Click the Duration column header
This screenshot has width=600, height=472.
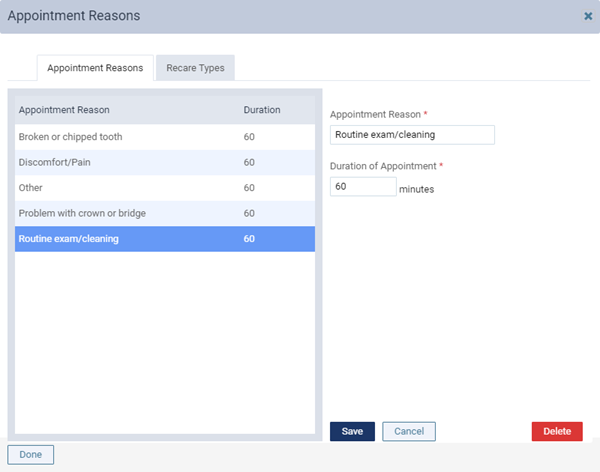(x=262, y=110)
